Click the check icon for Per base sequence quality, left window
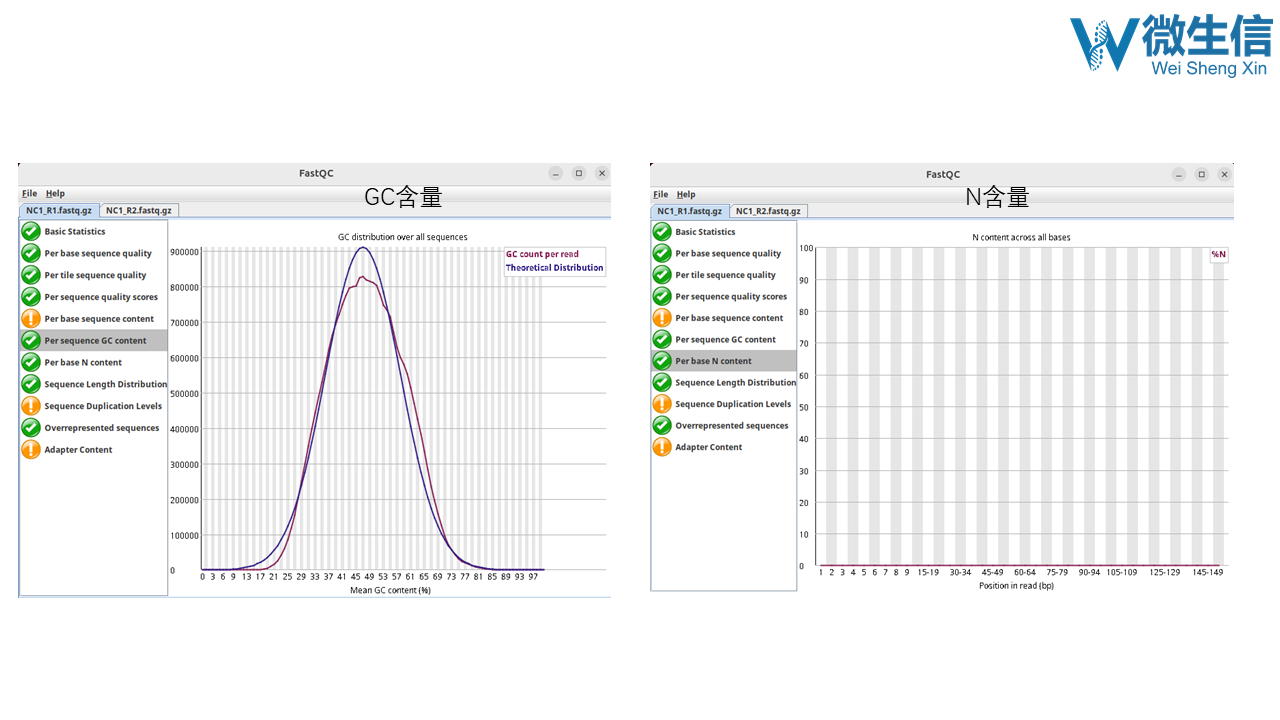 click(31, 254)
